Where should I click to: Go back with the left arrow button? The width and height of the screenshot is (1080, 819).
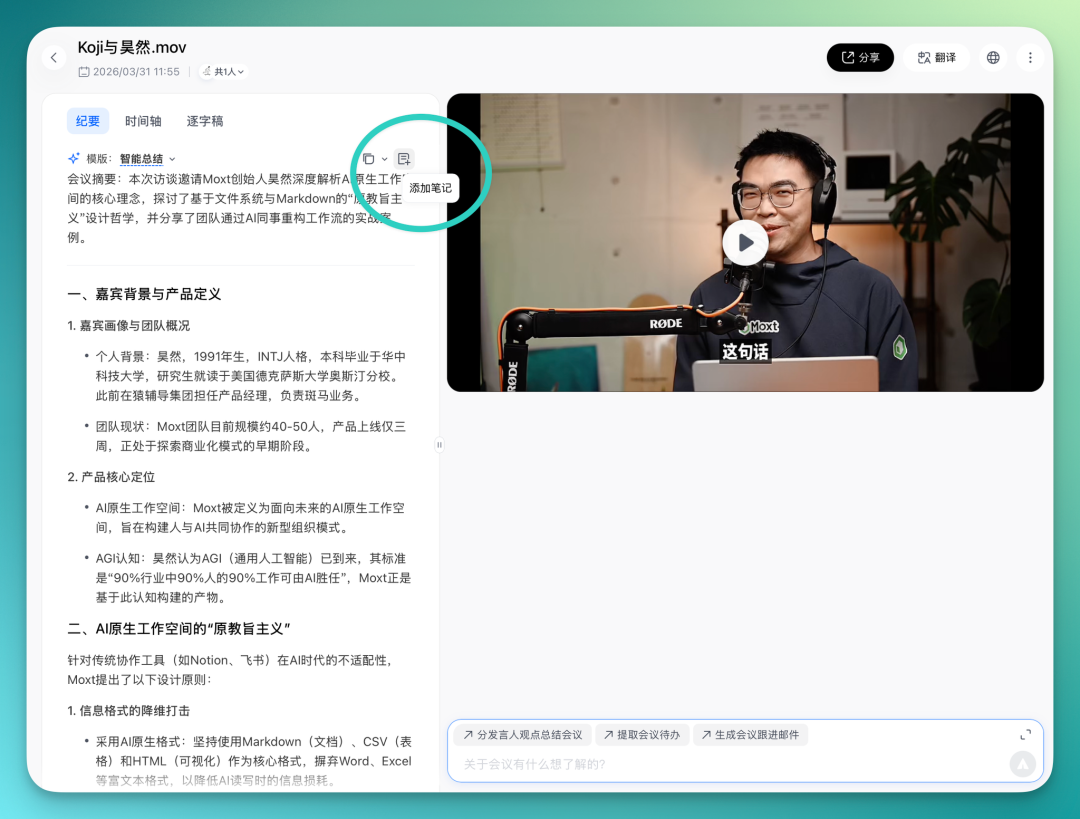tap(54, 58)
